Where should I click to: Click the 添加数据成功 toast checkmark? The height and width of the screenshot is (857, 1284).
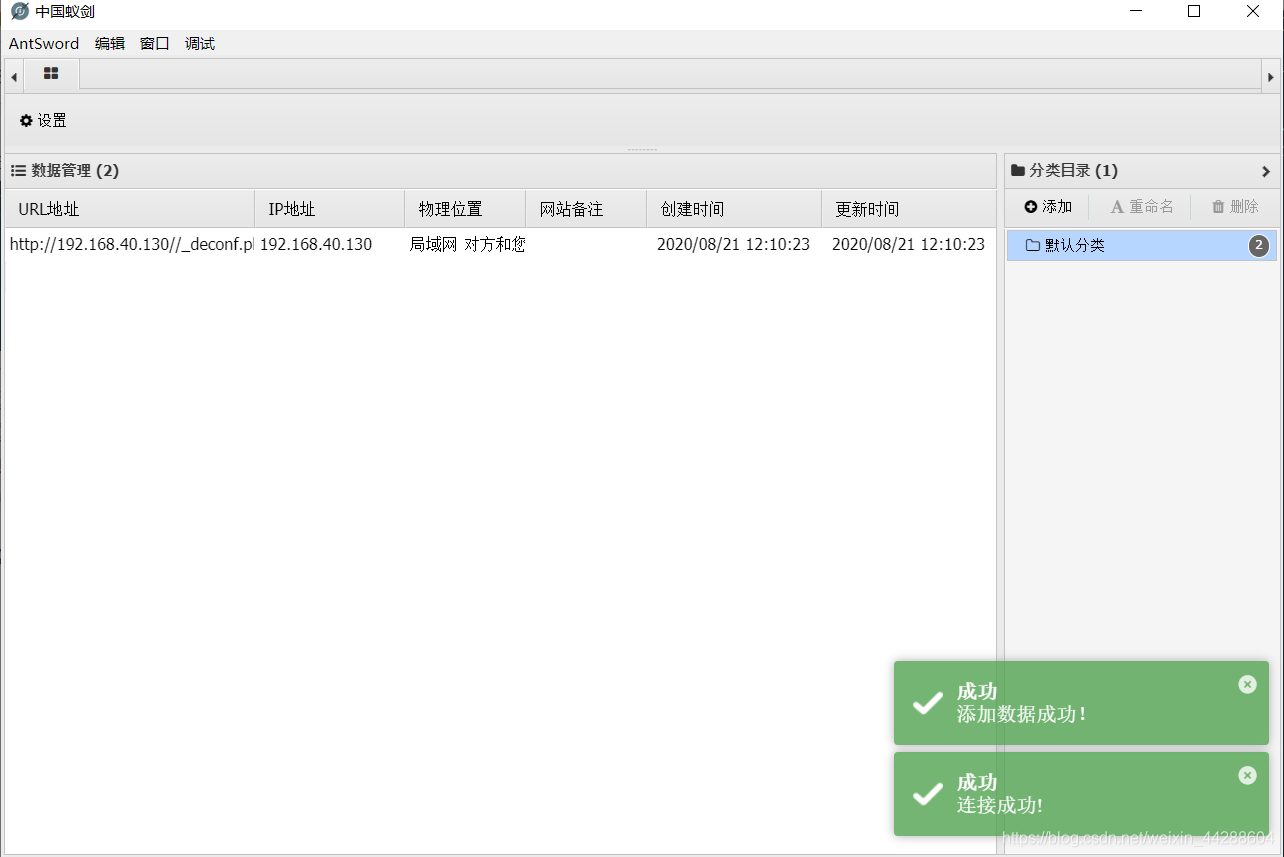pos(928,703)
